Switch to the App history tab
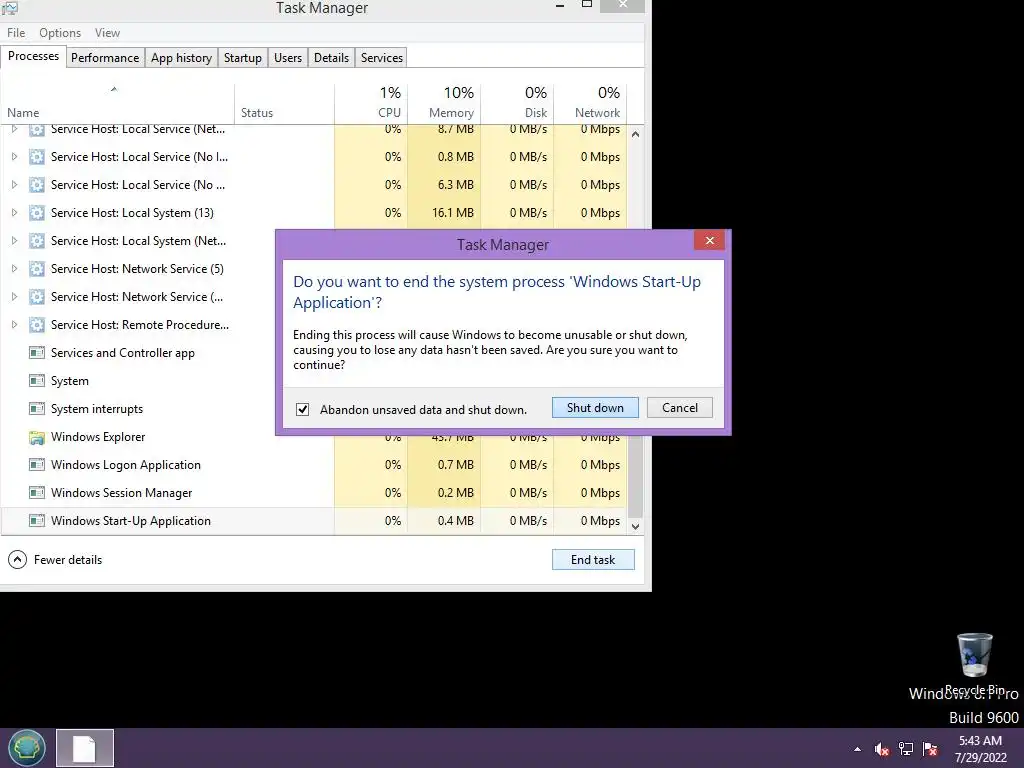Image resolution: width=1024 pixels, height=768 pixels. point(182,57)
